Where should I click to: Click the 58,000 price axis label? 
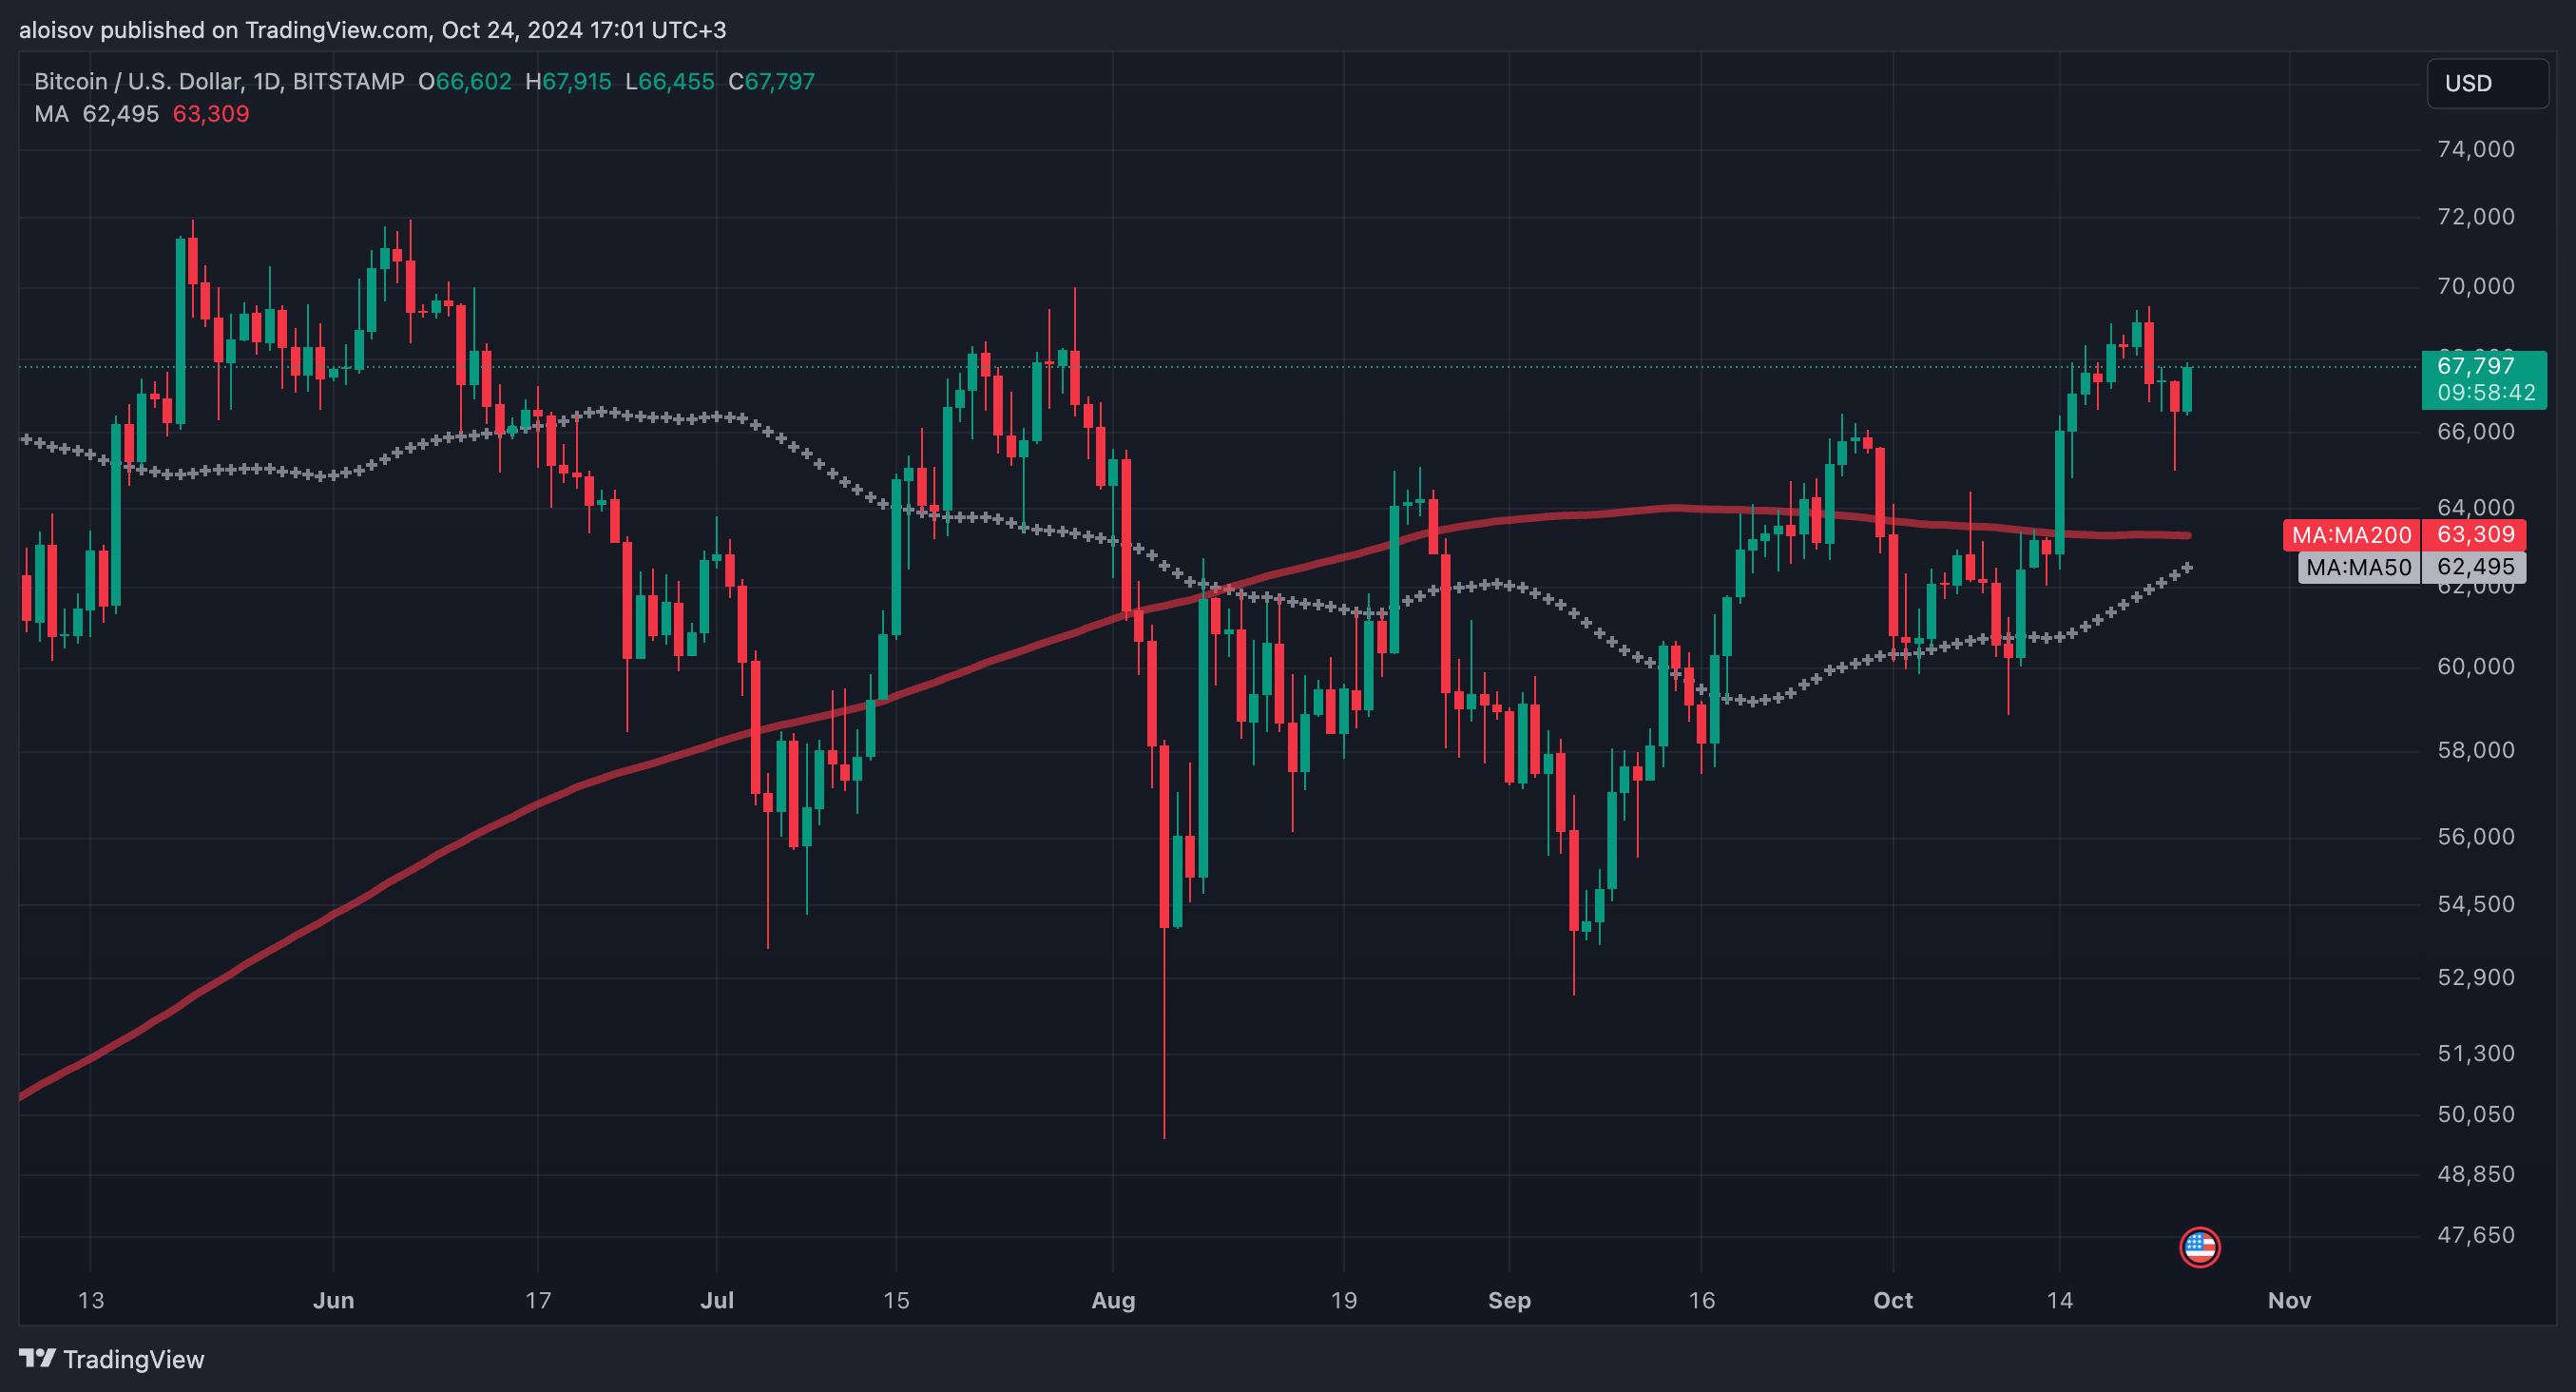[2476, 750]
